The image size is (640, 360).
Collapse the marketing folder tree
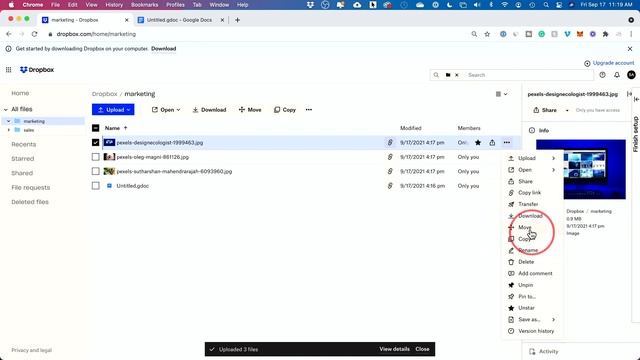pos(8,121)
